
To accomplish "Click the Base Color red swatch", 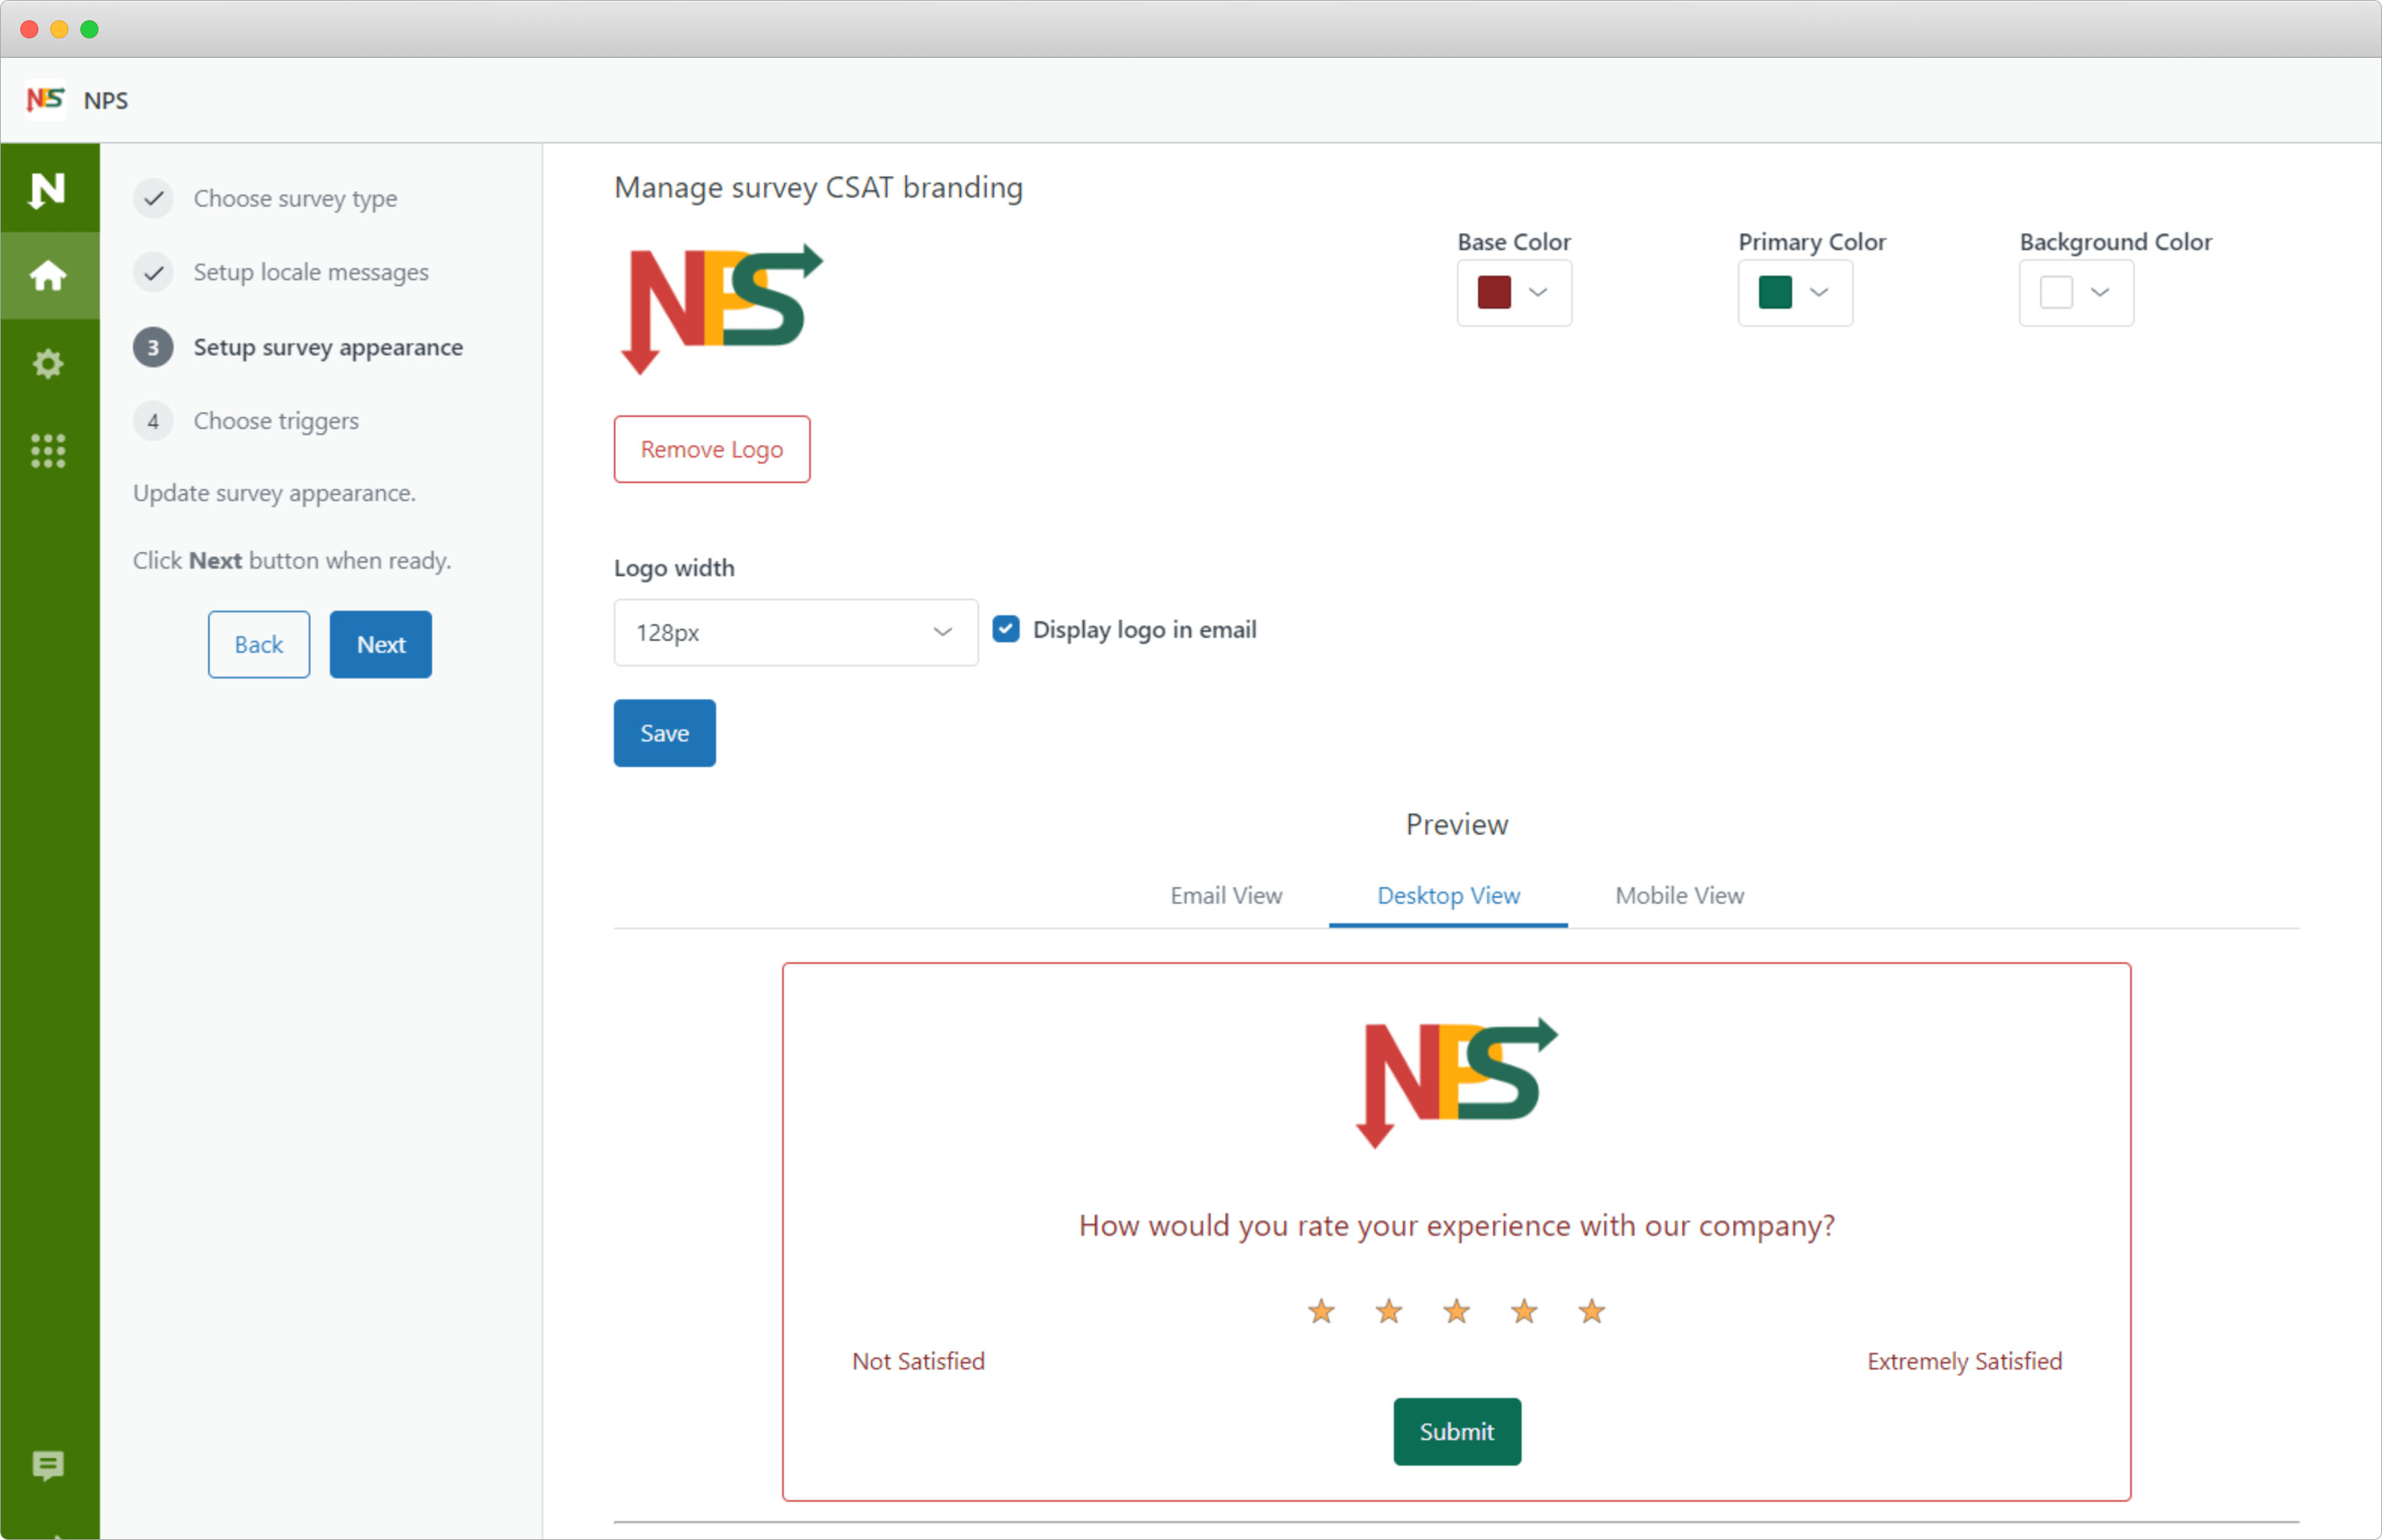I will [x=1494, y=293].
